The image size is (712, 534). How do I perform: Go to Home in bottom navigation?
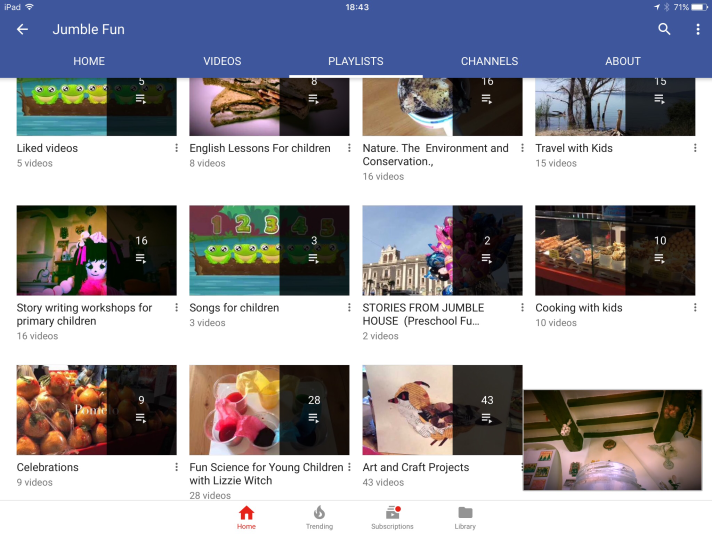[x=246, y=517]
